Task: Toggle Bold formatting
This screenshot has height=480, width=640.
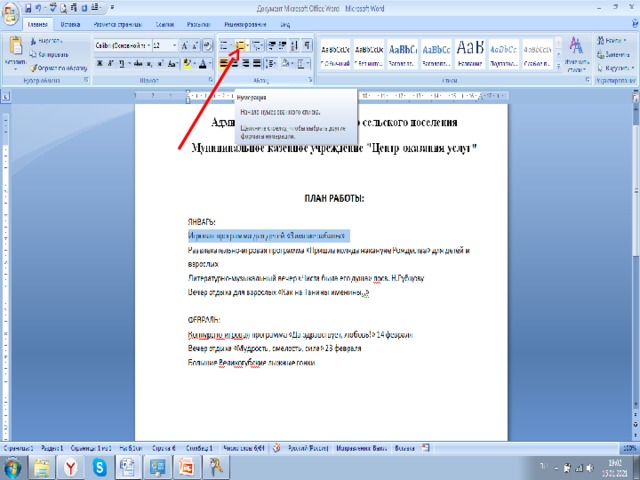Action: 100,63
